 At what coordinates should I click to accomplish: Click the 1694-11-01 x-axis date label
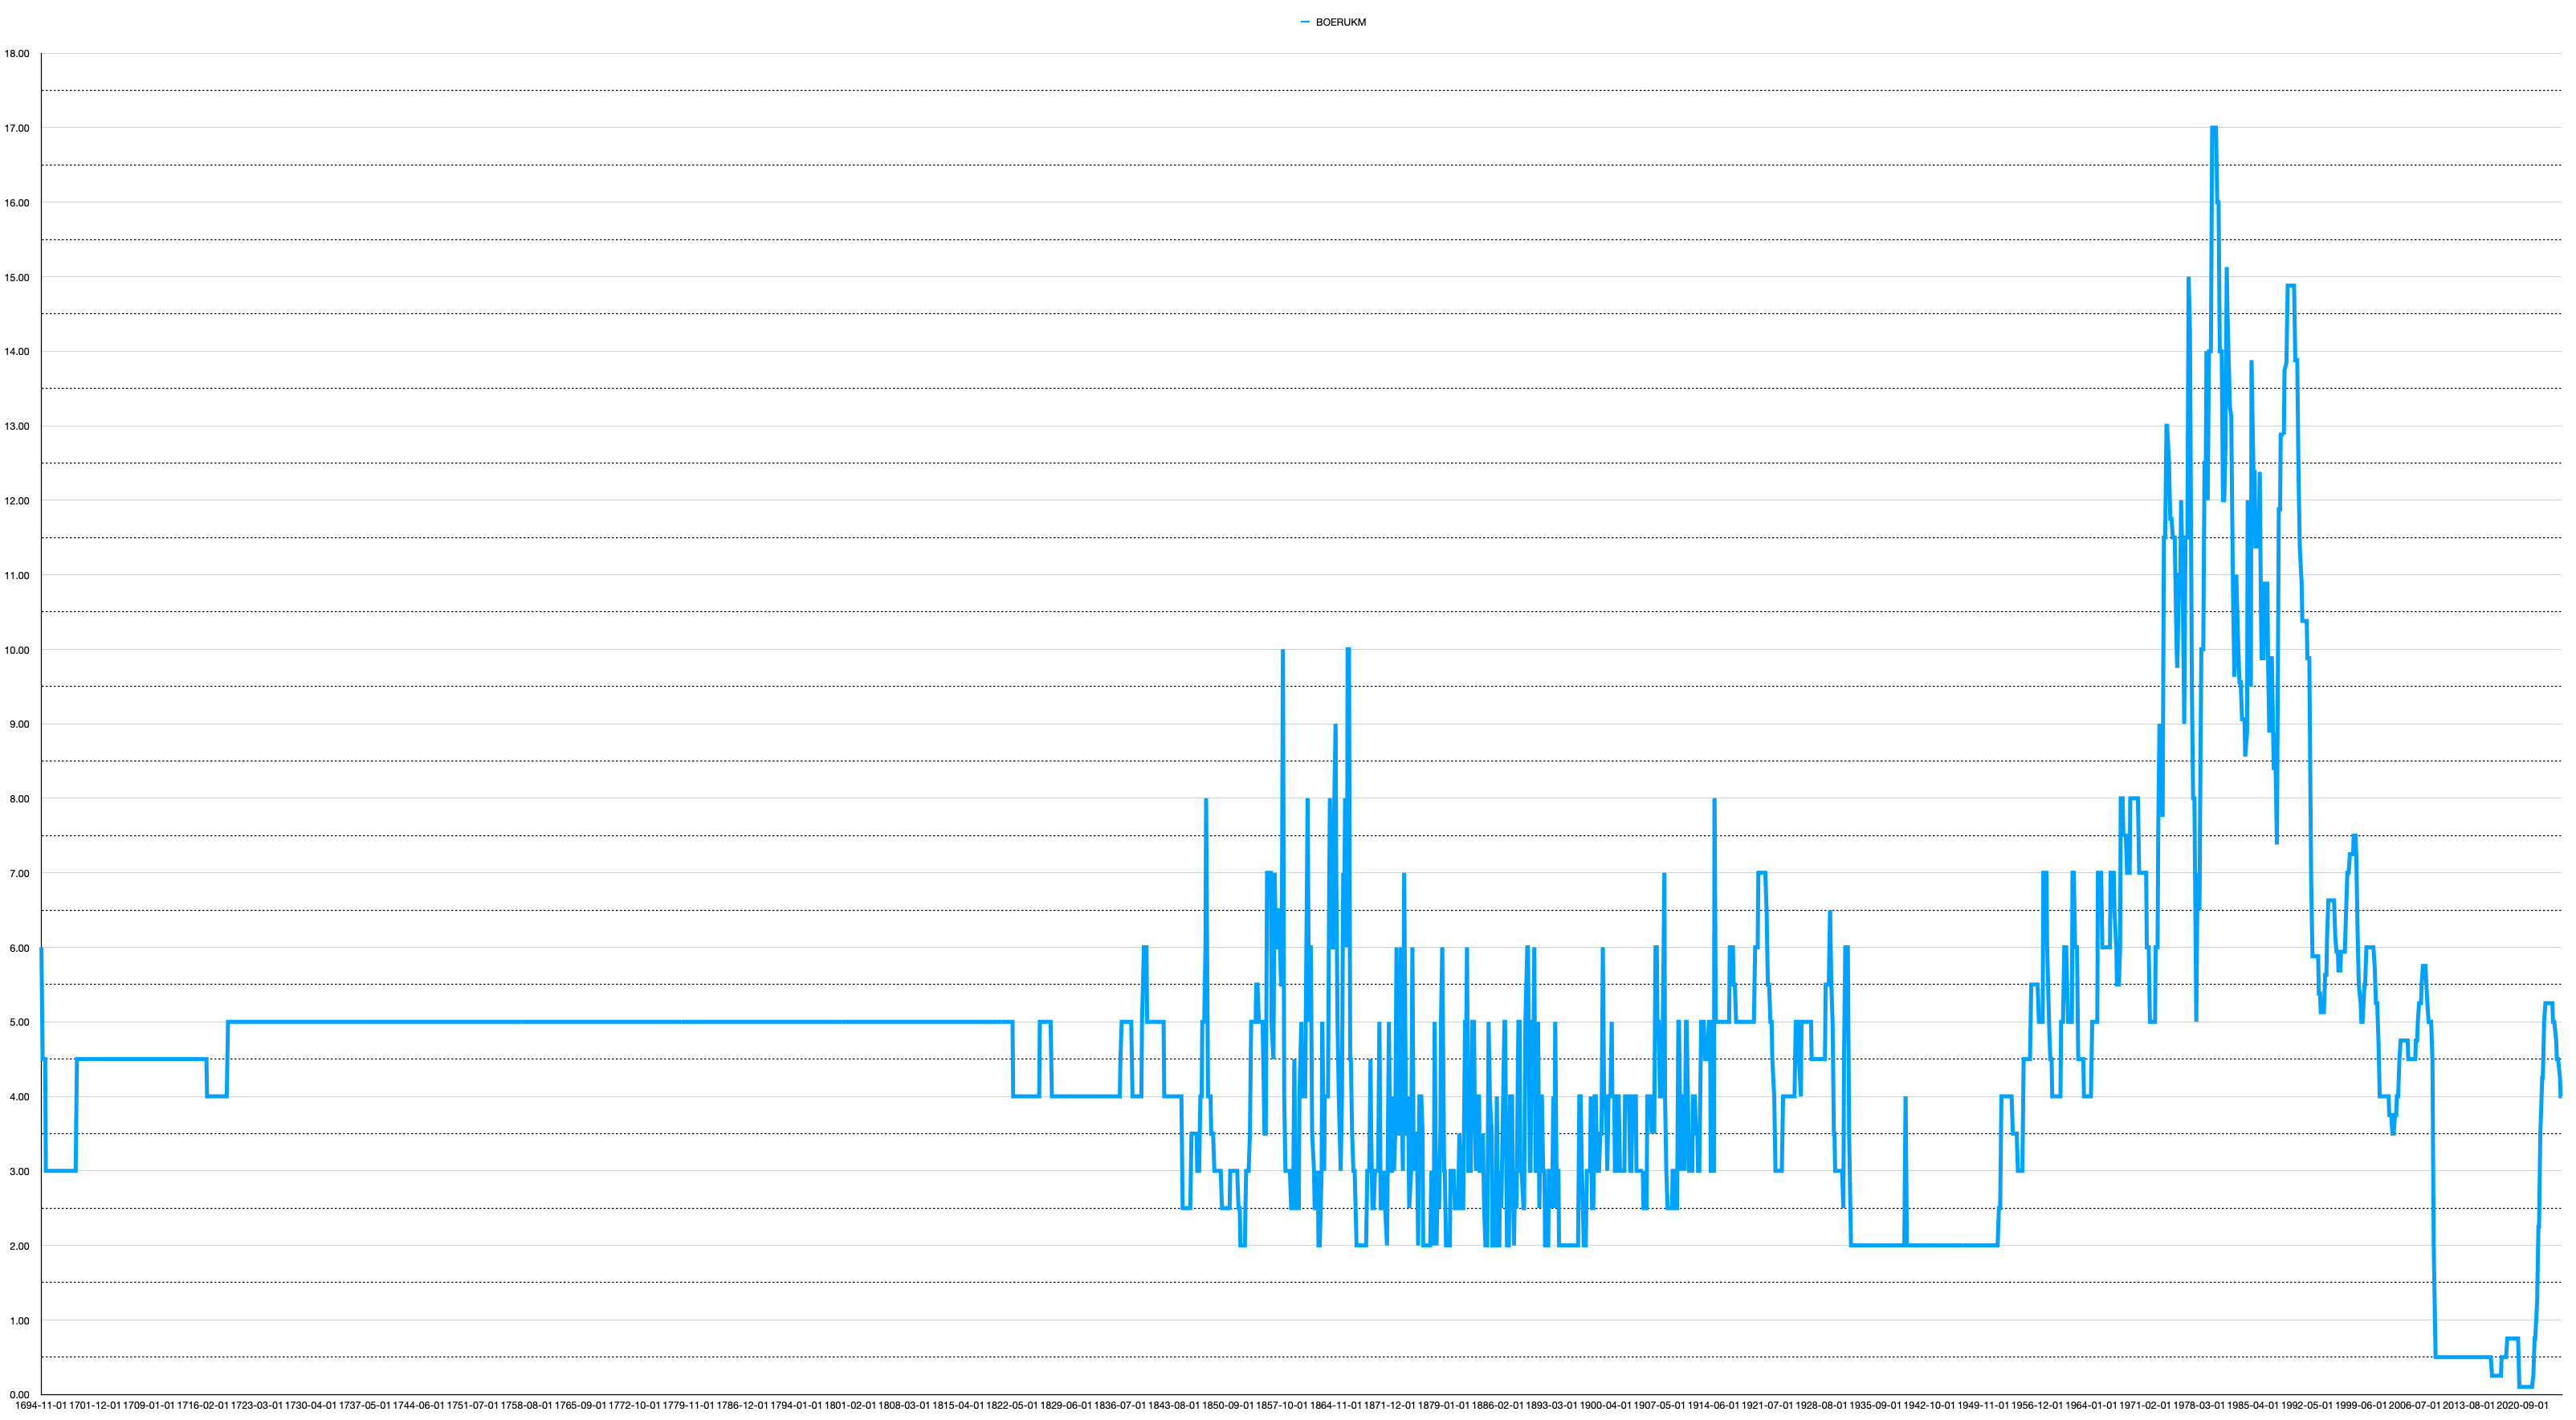41,1405
